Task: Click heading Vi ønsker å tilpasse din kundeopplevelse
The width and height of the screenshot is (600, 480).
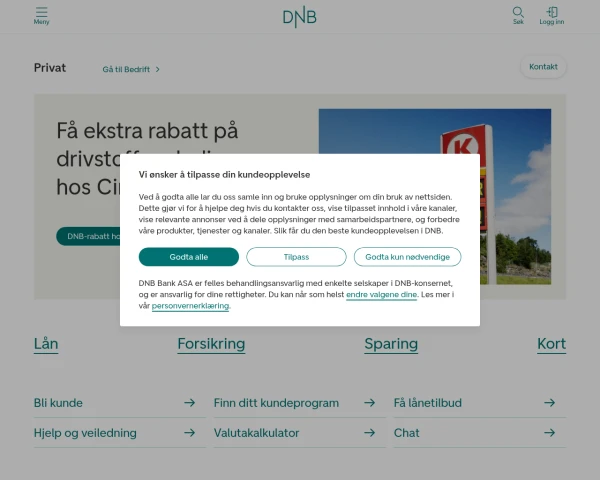Action: click(x=224, y=175)
